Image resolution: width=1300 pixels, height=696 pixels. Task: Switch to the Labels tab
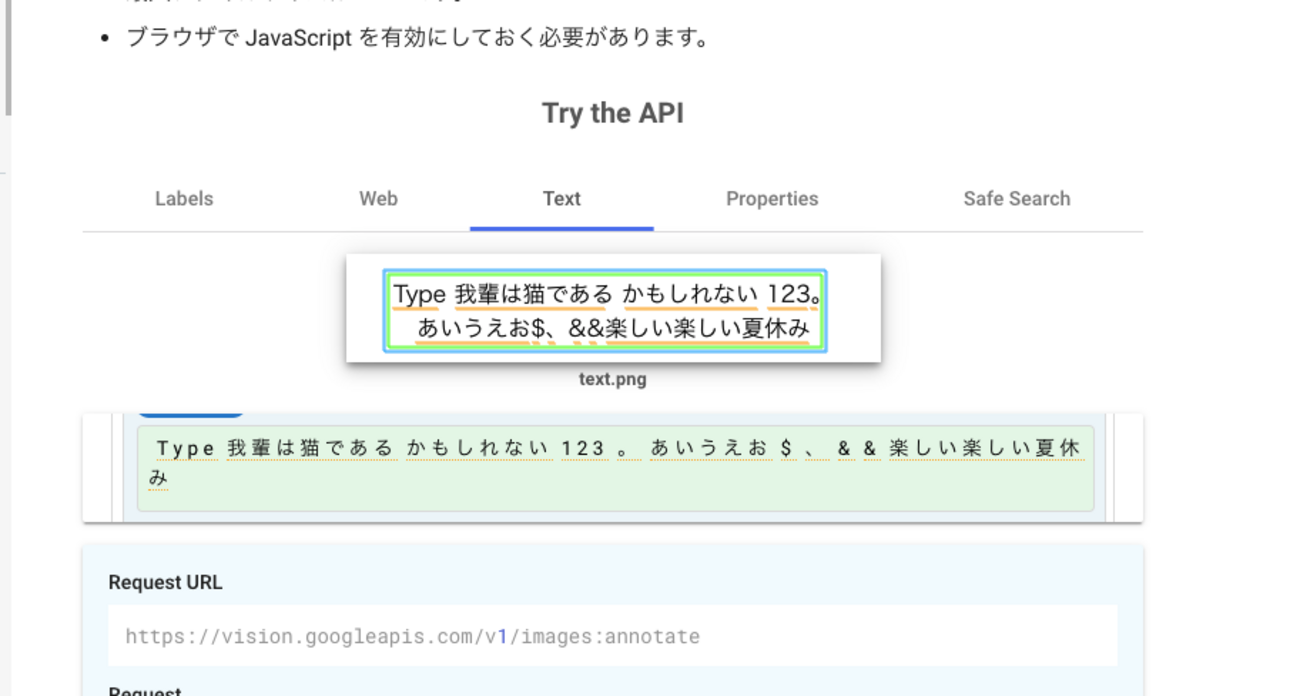pyautogui.click(x=184, y=199)
